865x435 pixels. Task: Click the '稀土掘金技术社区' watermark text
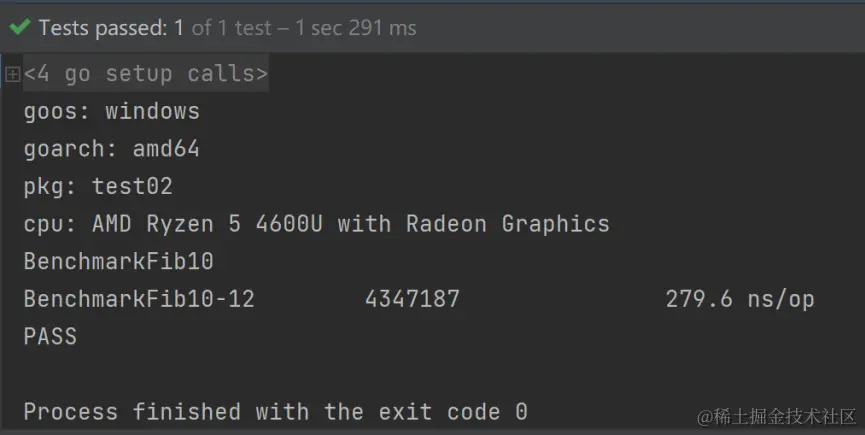[785, 415]
